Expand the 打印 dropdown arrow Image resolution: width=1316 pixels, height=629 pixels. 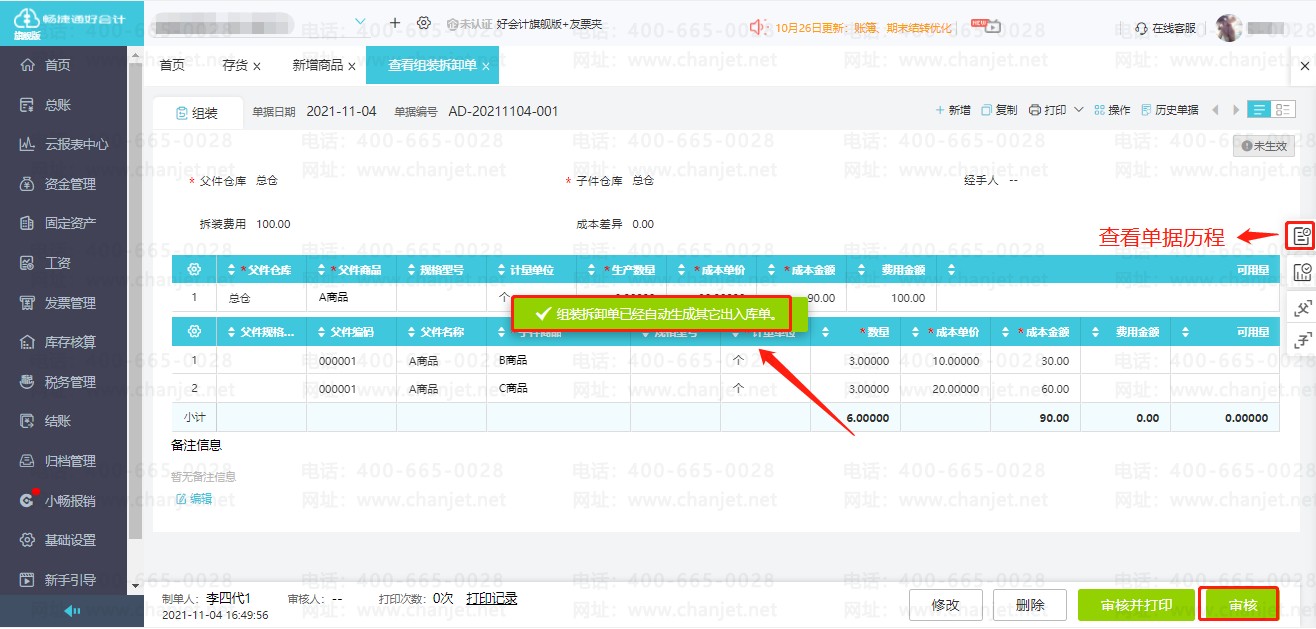pos(1079,110)
